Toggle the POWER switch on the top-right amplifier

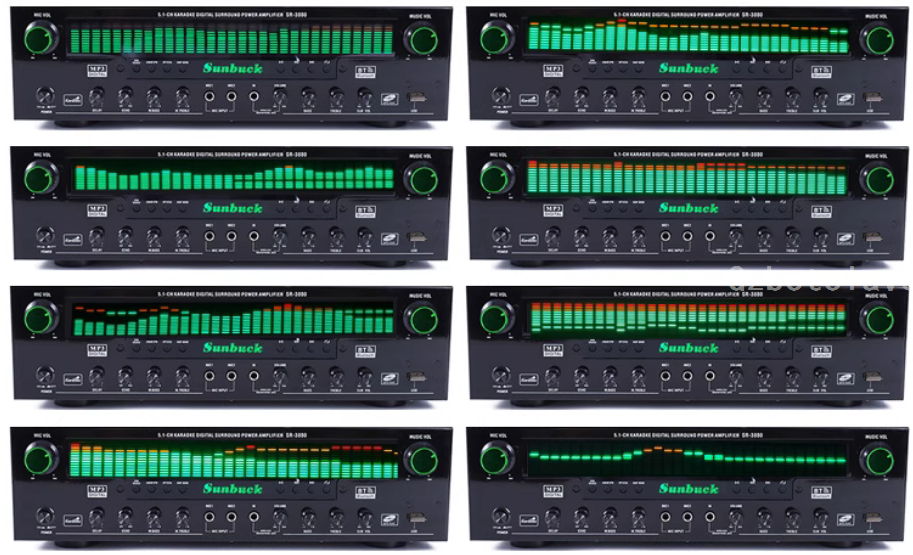coord(501,95)
